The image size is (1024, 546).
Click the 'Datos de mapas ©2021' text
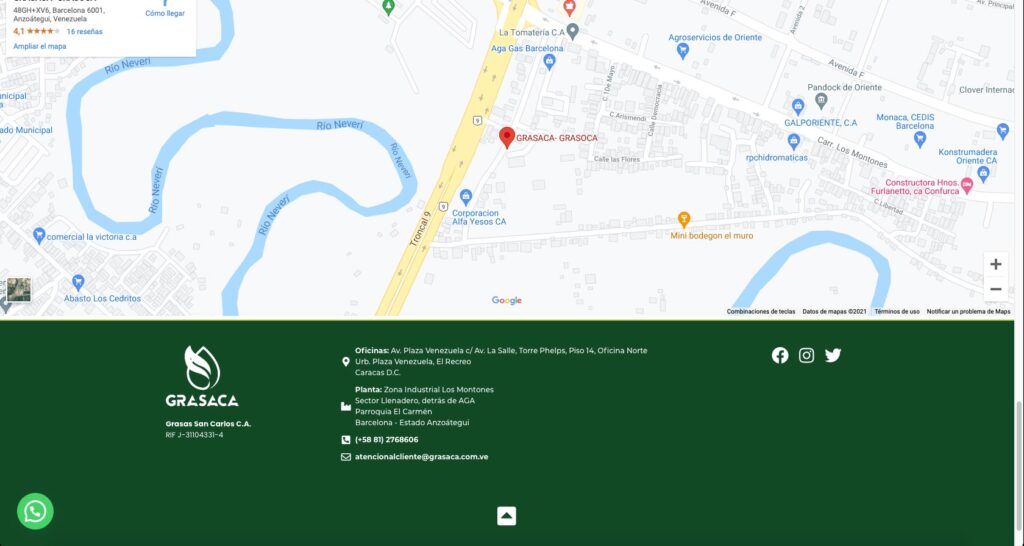click(834, 312)
